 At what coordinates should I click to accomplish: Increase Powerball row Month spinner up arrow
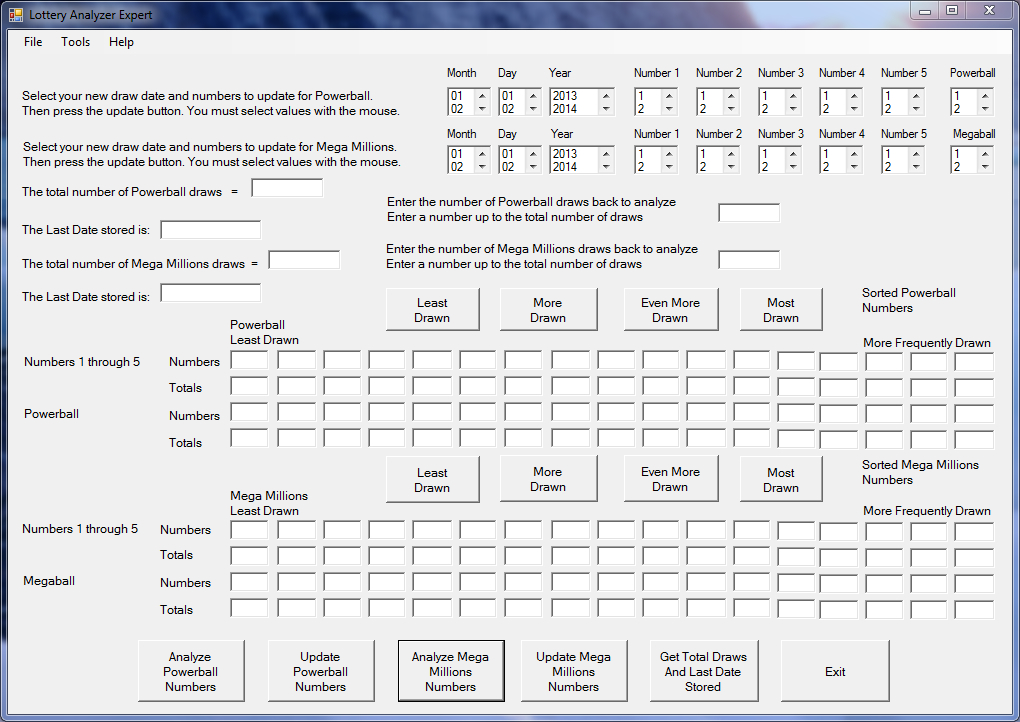[x=482, y=96]
